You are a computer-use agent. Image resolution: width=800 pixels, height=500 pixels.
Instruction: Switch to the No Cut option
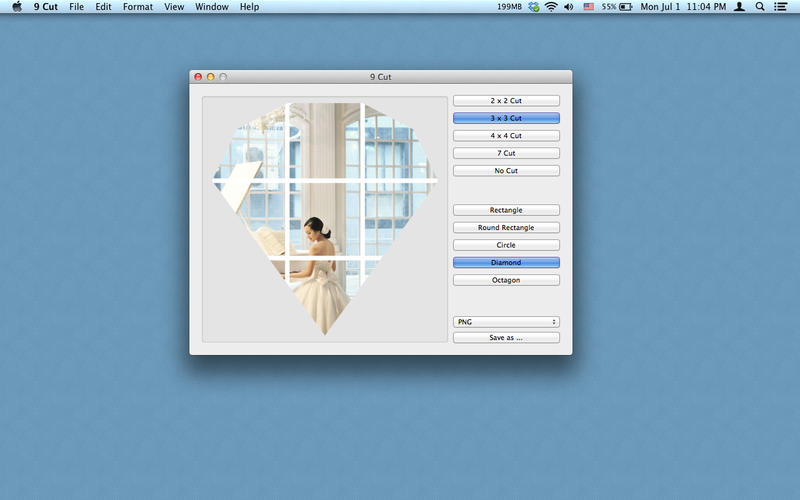[x=506, y=170]
